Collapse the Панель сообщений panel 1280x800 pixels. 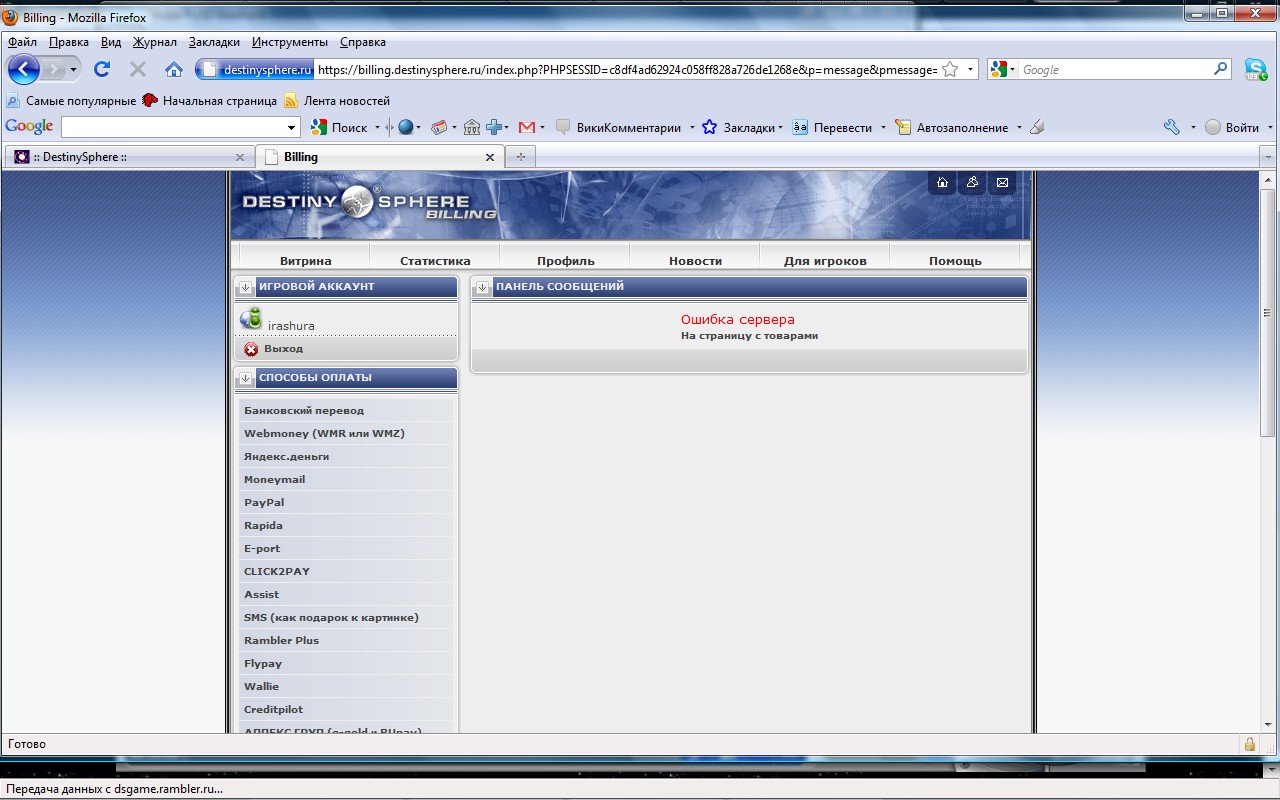pyautogui.click(x=483, y=287)
